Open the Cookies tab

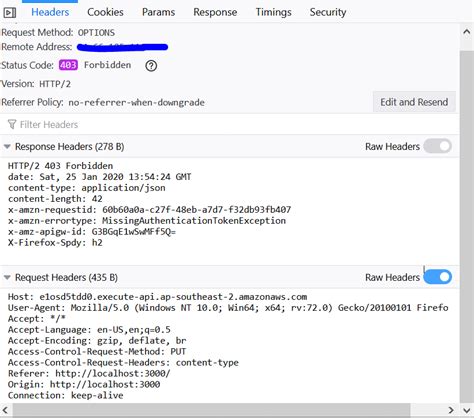[105, 12]
